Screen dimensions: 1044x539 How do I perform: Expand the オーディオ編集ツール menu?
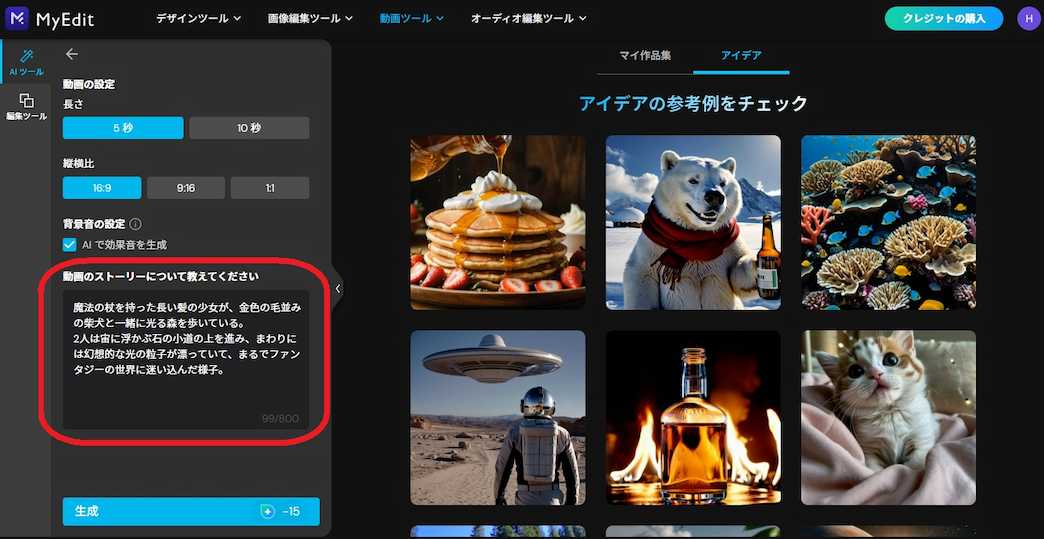(x=528, y=19)
